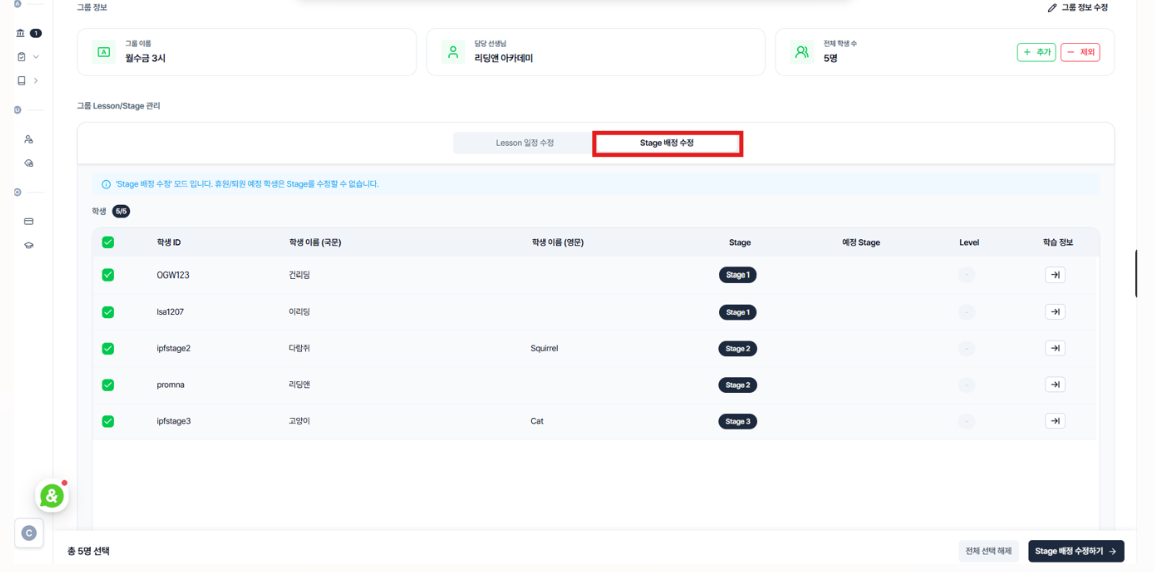The width and height of the screenshot is (1154, 572).
Task: Click the Stage 3 badge for ipfstage3
Action: coord(737,421)
